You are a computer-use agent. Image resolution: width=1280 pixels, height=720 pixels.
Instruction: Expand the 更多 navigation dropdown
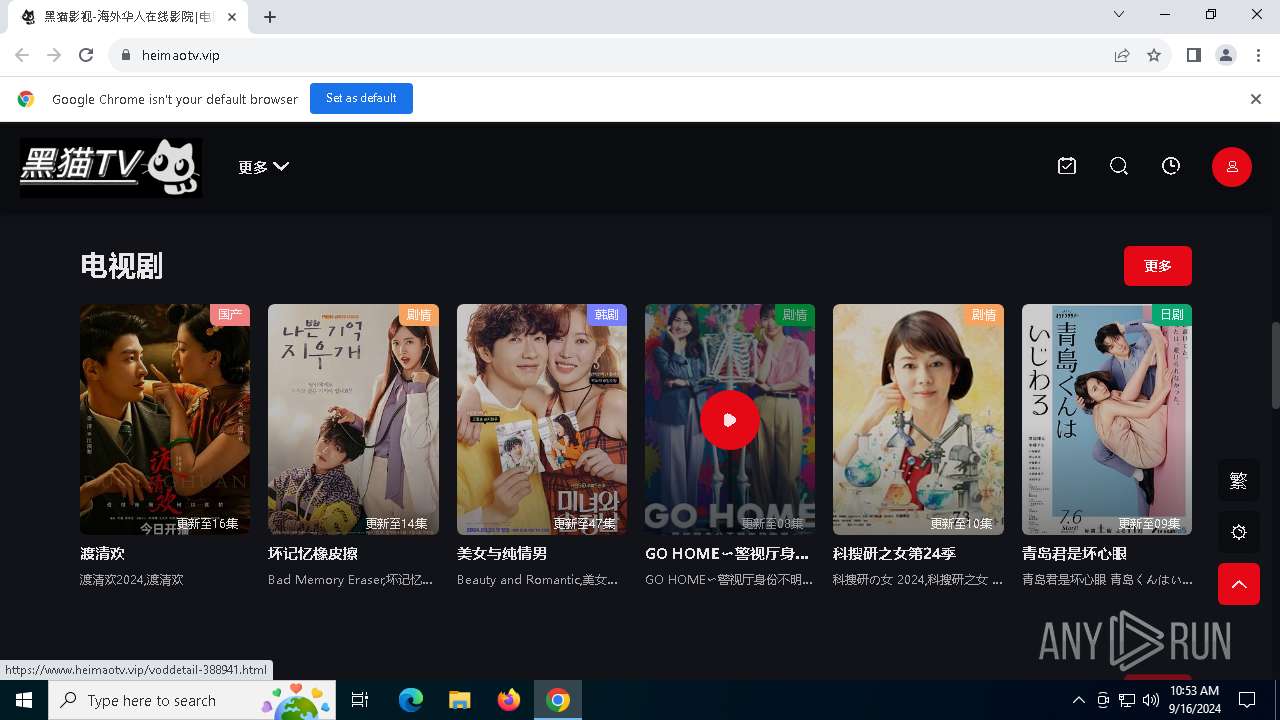pos(263,167)
